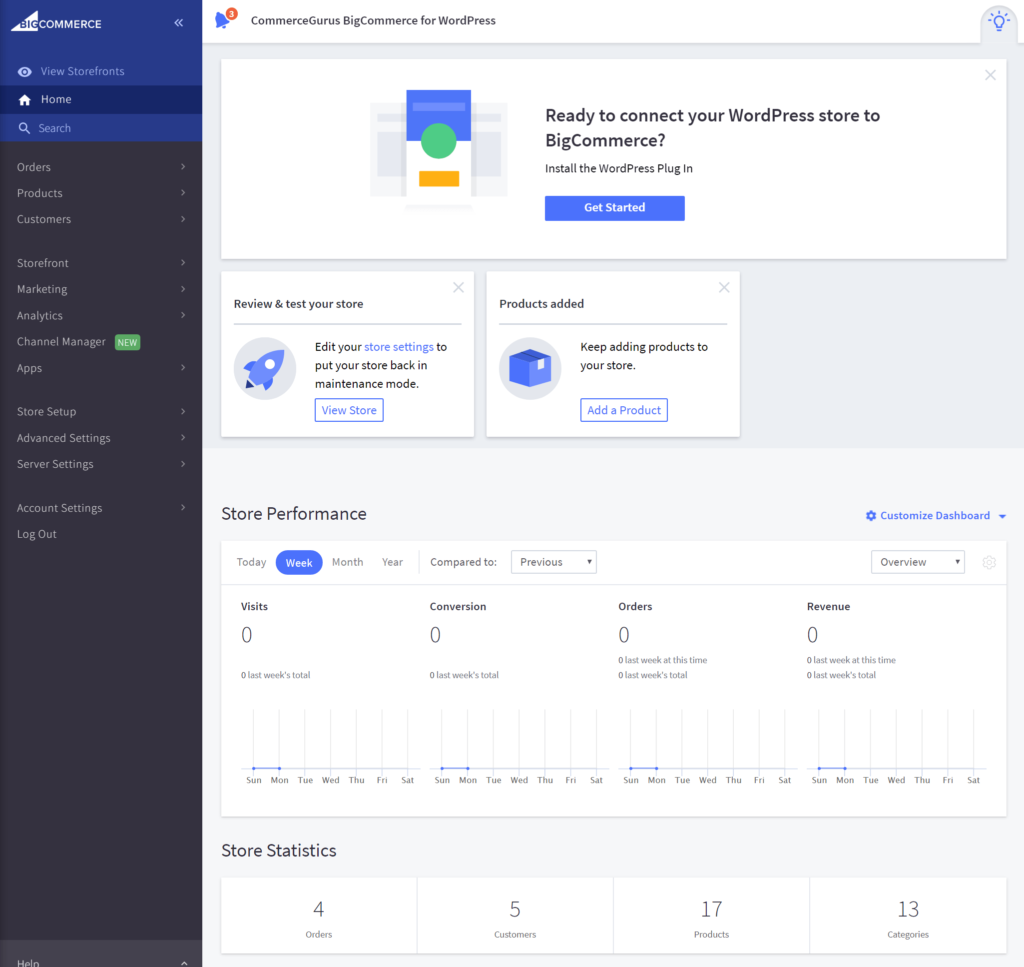Click the WordPress plugin illustration
Screen dimensions: 1024x967
click(439, 149)
